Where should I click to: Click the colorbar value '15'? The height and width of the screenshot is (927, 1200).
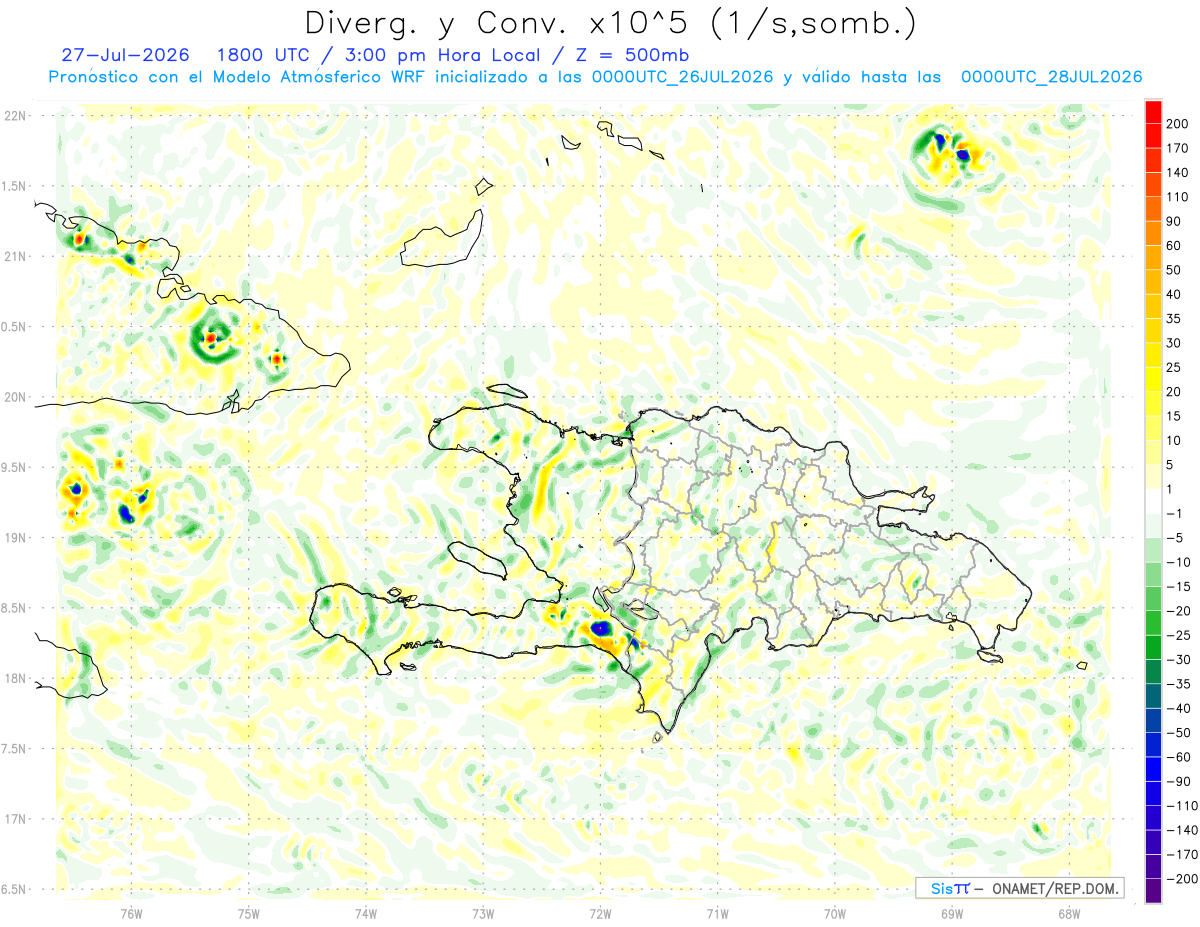pyautogui.click(x=1174, y=416)
